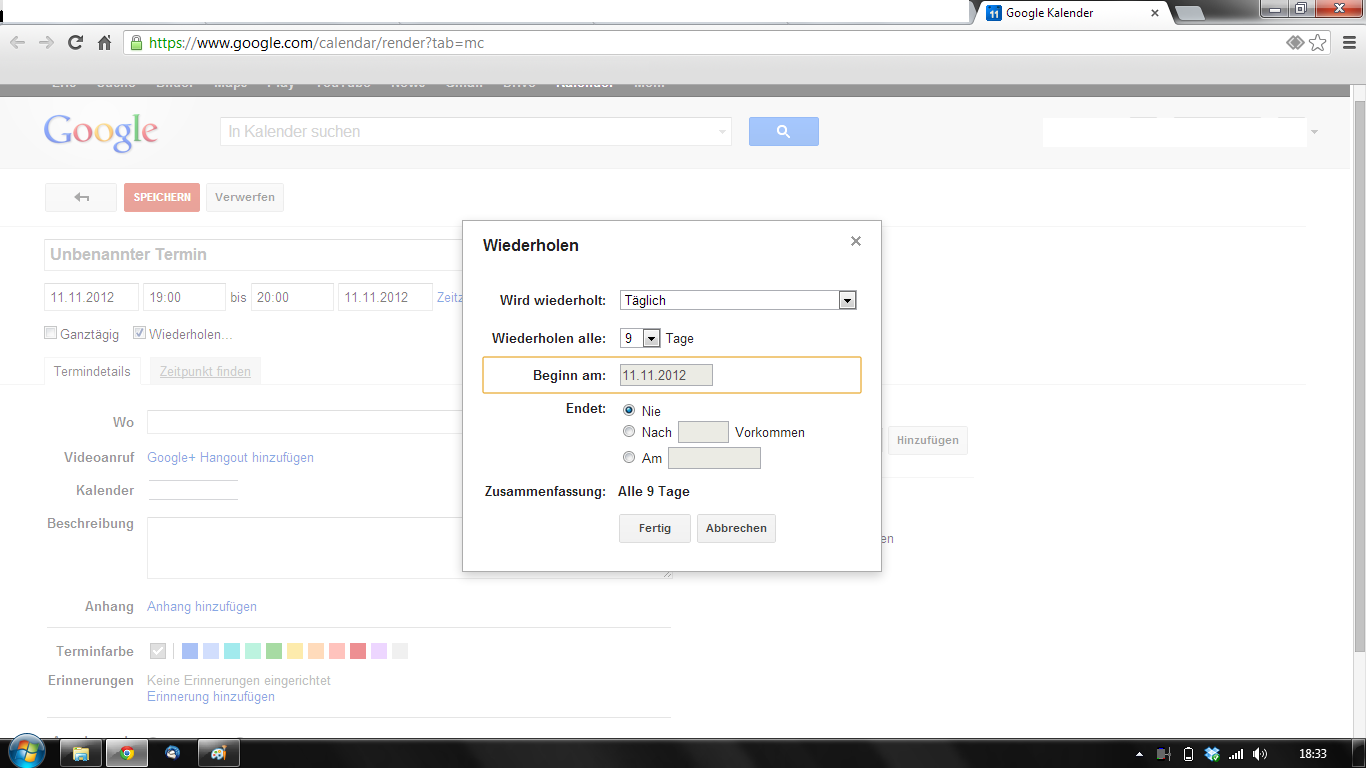
Task: Click the Beschreibung text area
Action: point(305,548)
